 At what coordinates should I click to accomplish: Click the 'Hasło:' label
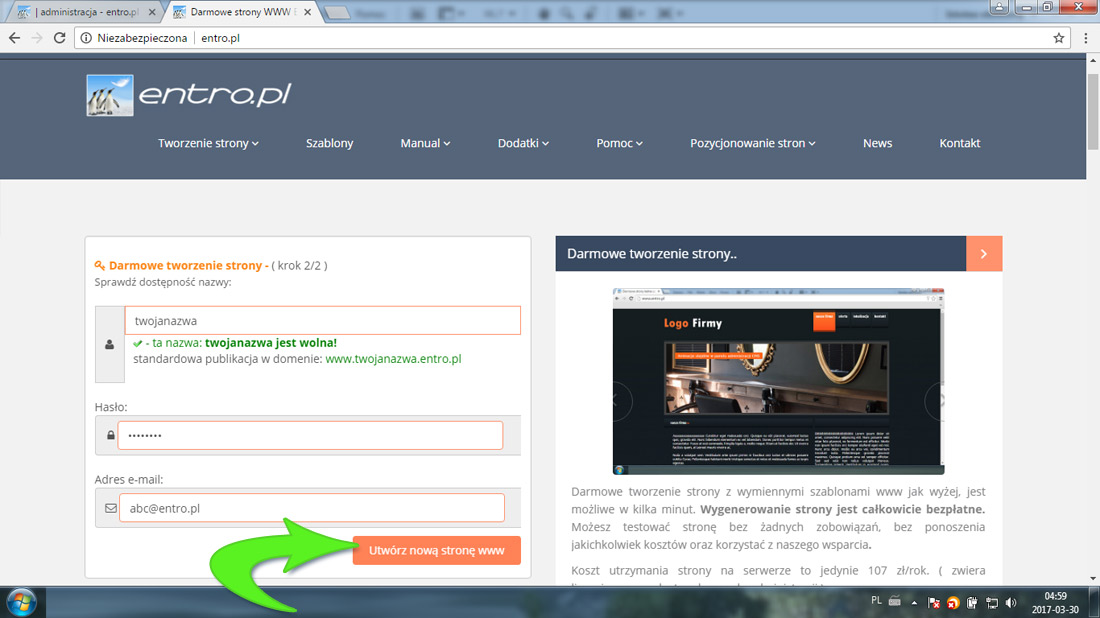[x=111, y=407]
